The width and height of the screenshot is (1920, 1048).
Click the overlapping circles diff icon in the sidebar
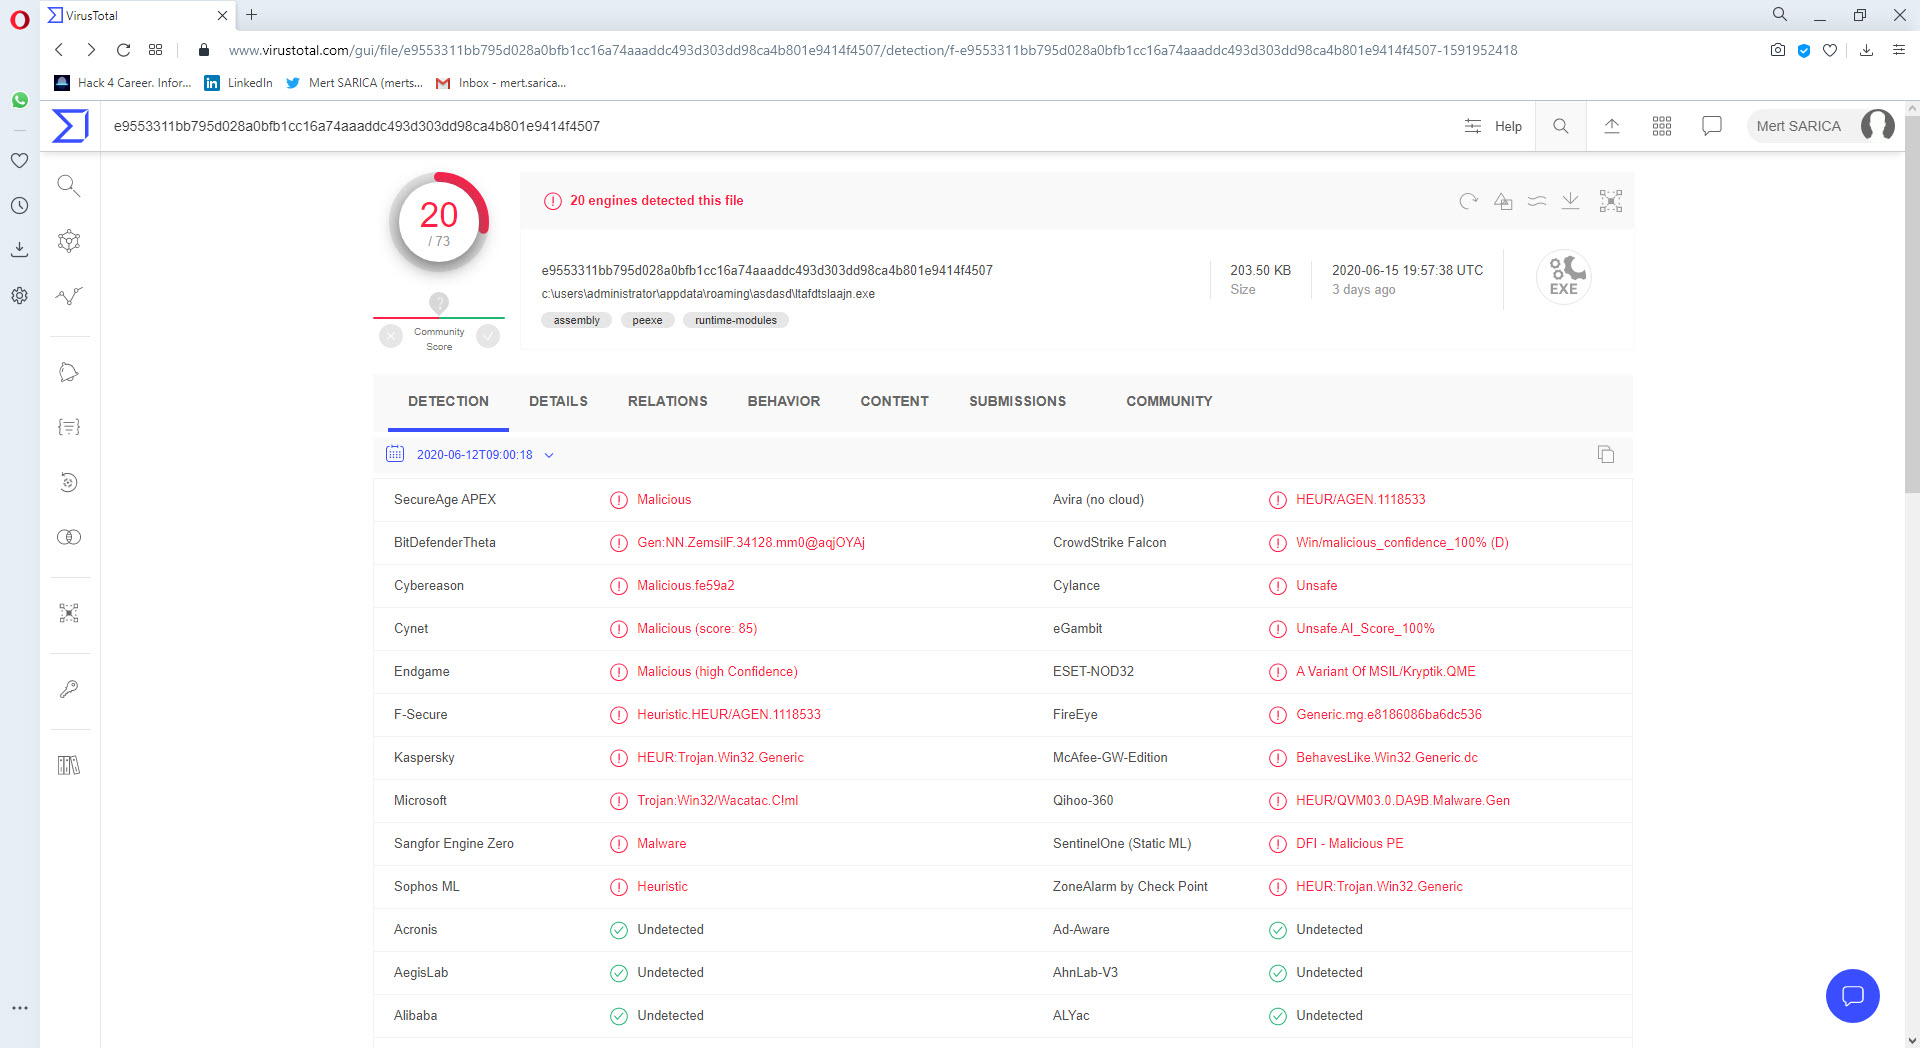(69, 537)
